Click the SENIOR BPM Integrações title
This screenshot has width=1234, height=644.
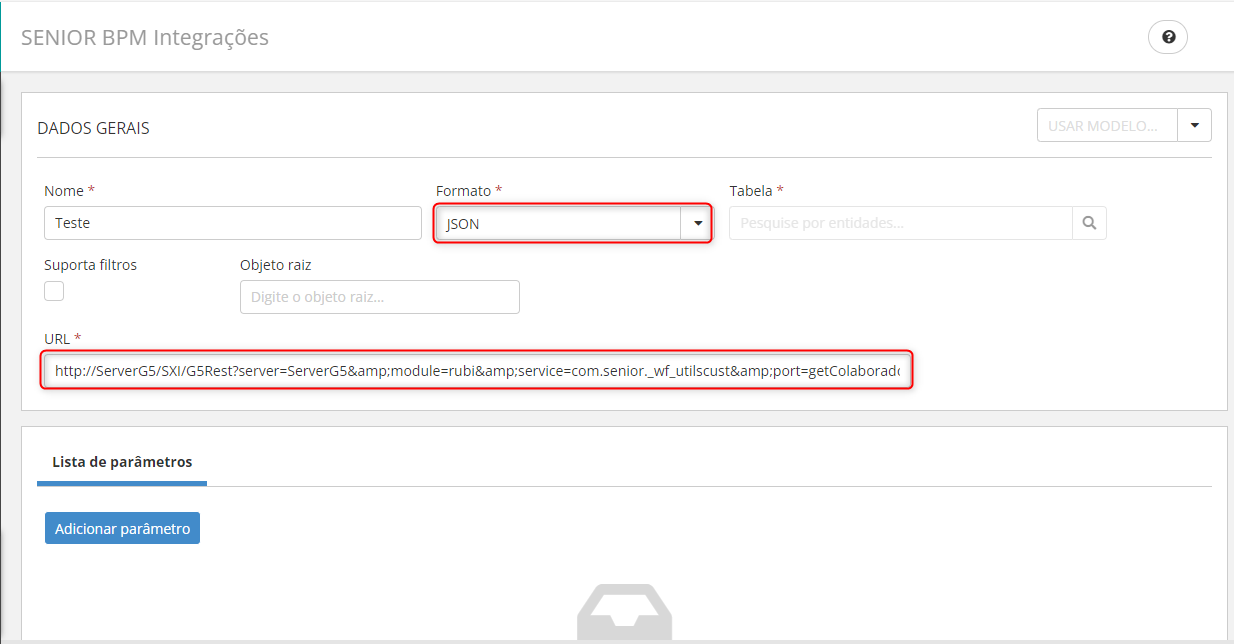[x=145, y=38]
